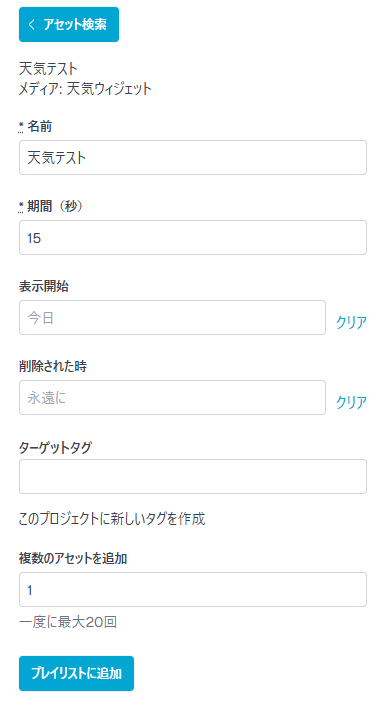Click the required asterisk next to 期間
This screenshot has height=718, width=392.
tap(21, 207)
